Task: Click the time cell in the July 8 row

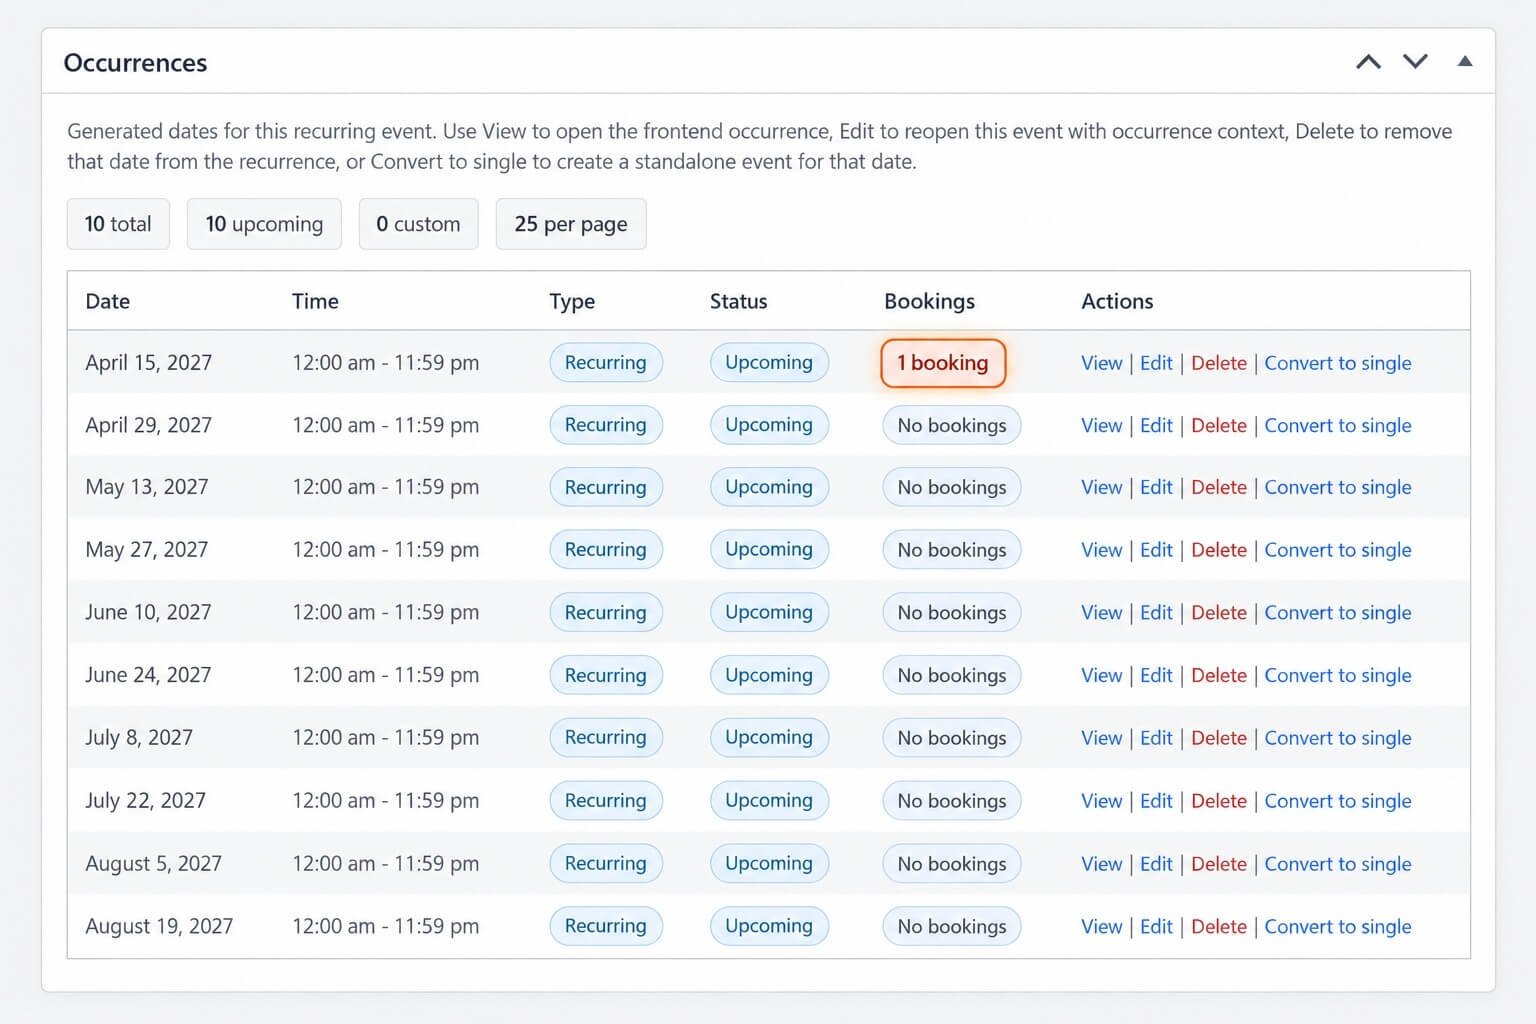Action: point(385,738)
